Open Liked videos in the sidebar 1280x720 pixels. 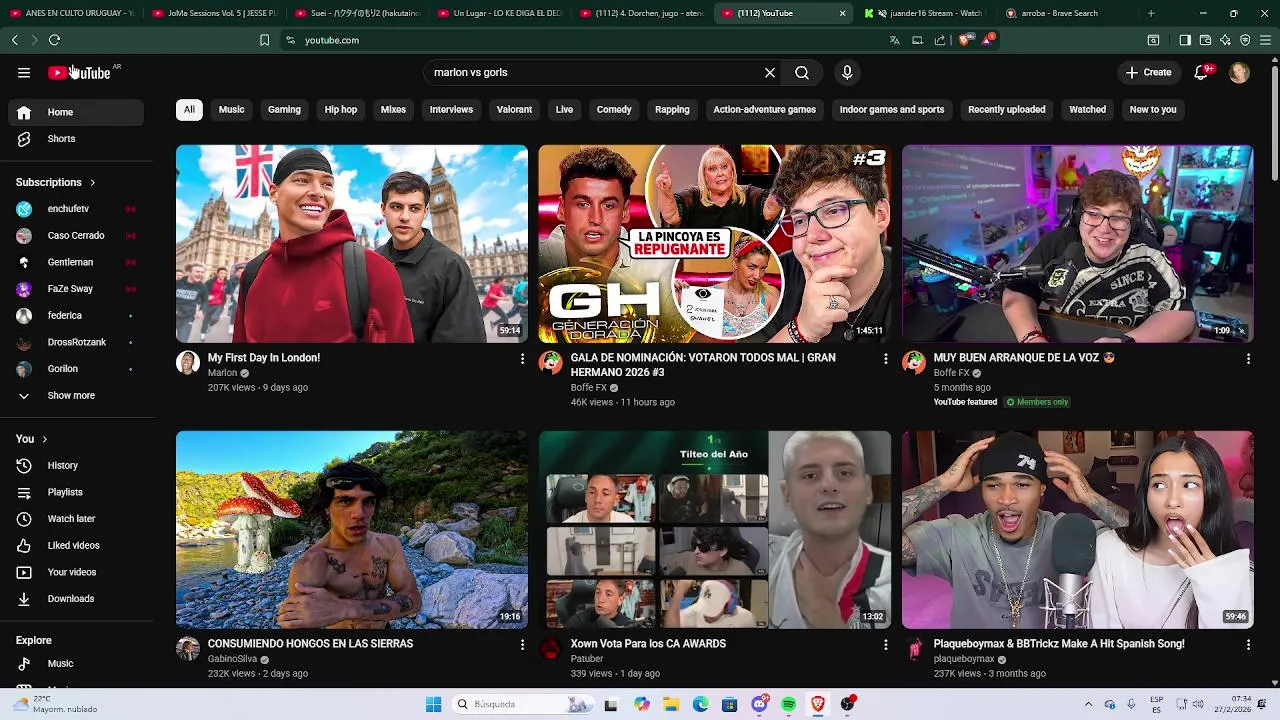tap(76, 546)
